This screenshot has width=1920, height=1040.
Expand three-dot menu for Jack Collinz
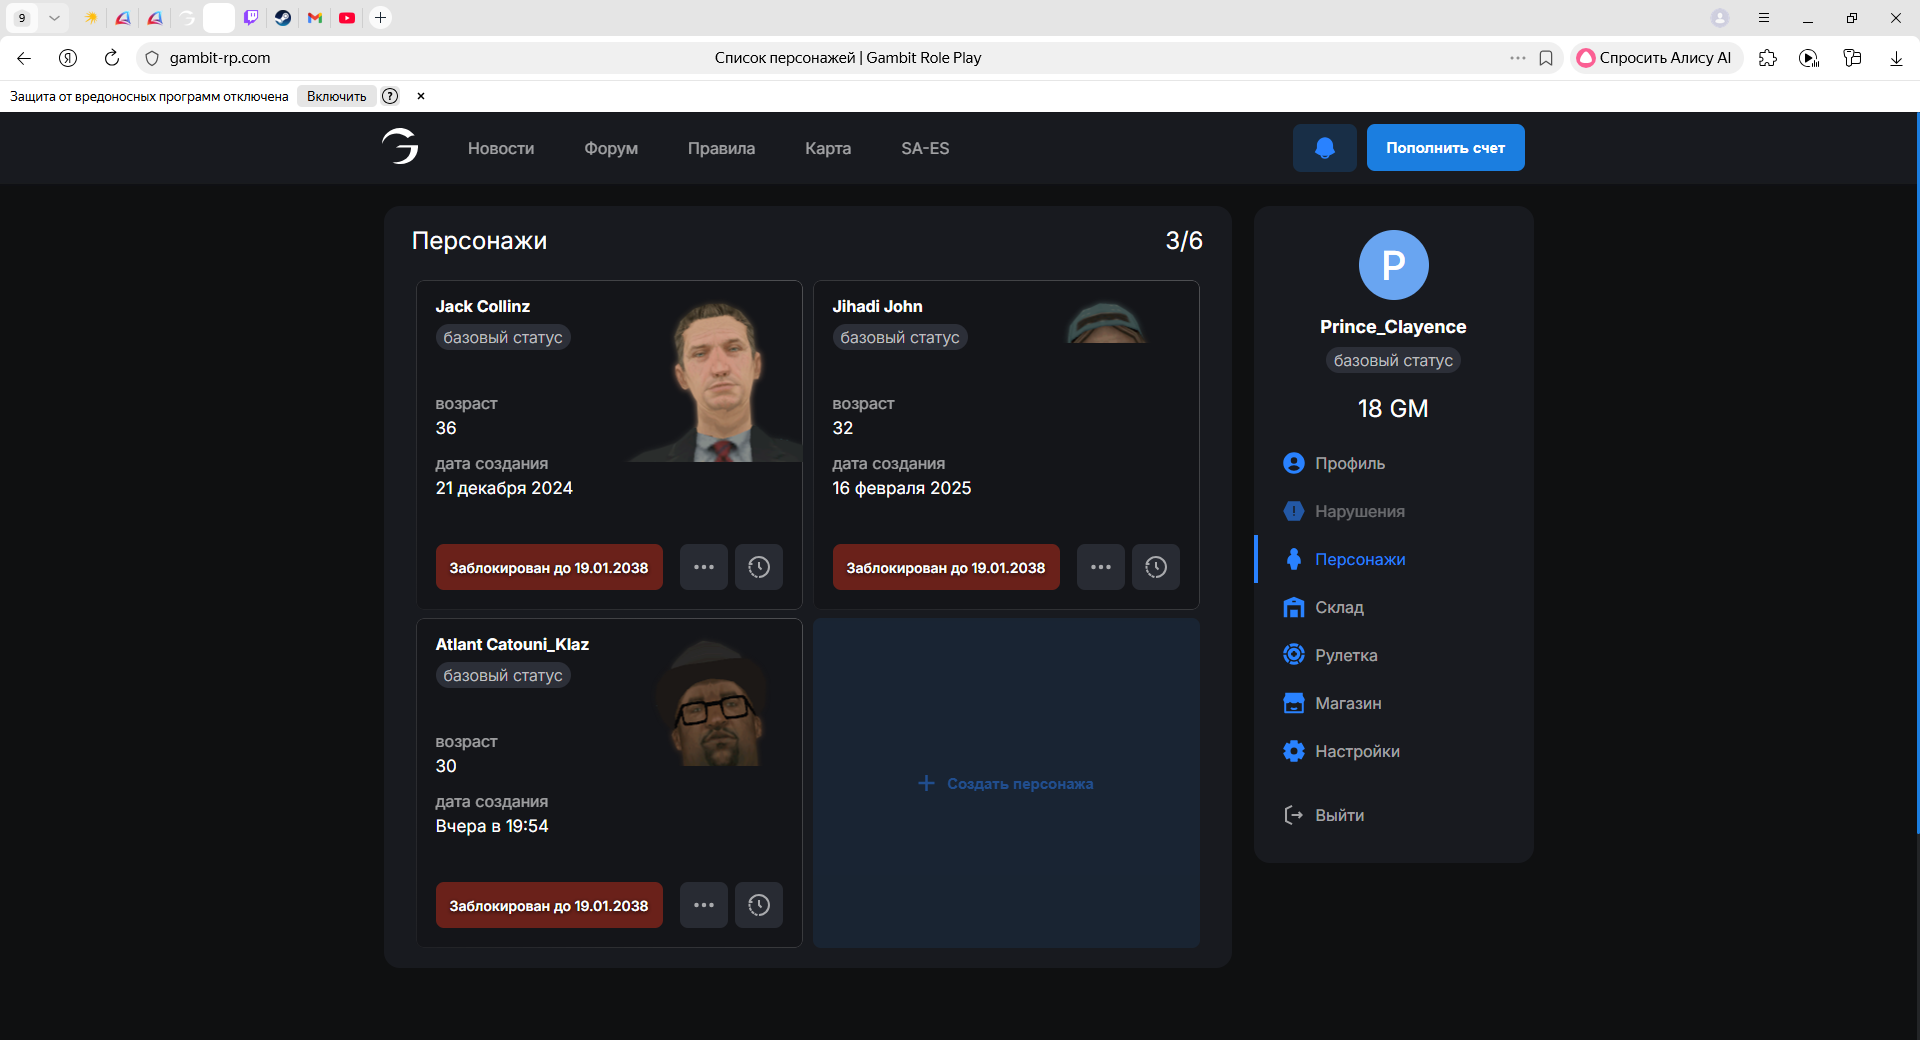[x=704, y=567]
